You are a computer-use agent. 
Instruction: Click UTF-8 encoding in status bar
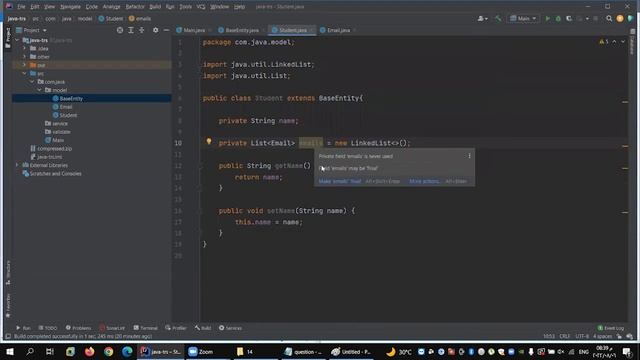point(582,336)
